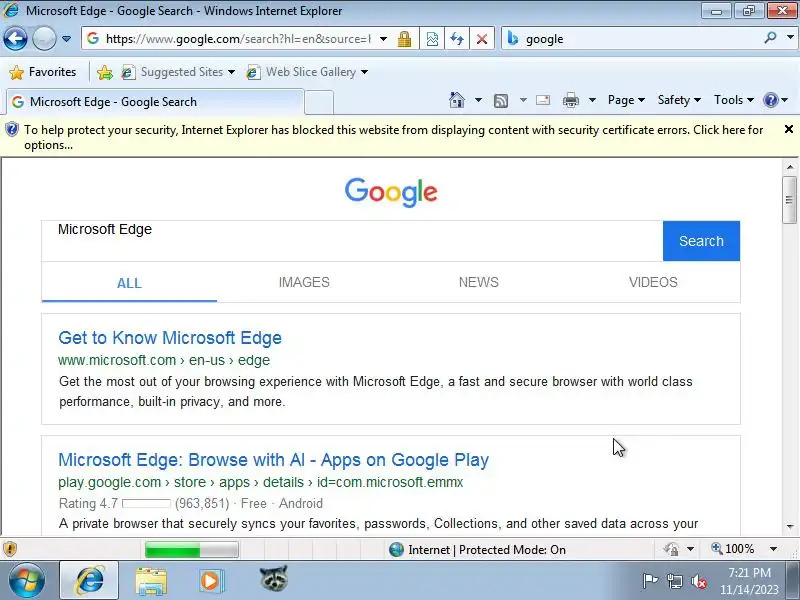Open Get to Know Microsoft Edge link
Viewport: 800px width, 600px height.
coord(170,338)
